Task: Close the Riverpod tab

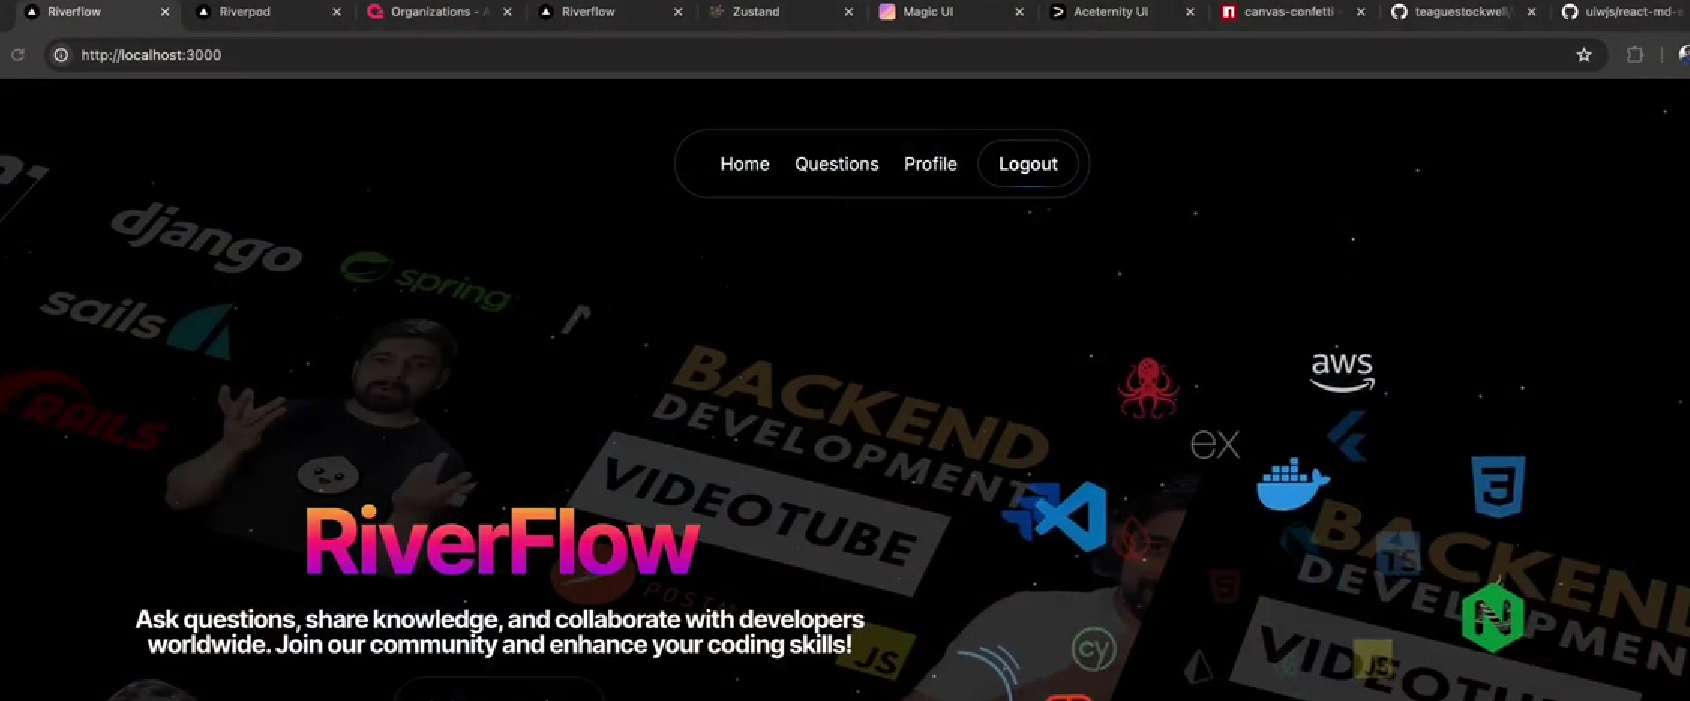Action: click(x=336, y=12)
